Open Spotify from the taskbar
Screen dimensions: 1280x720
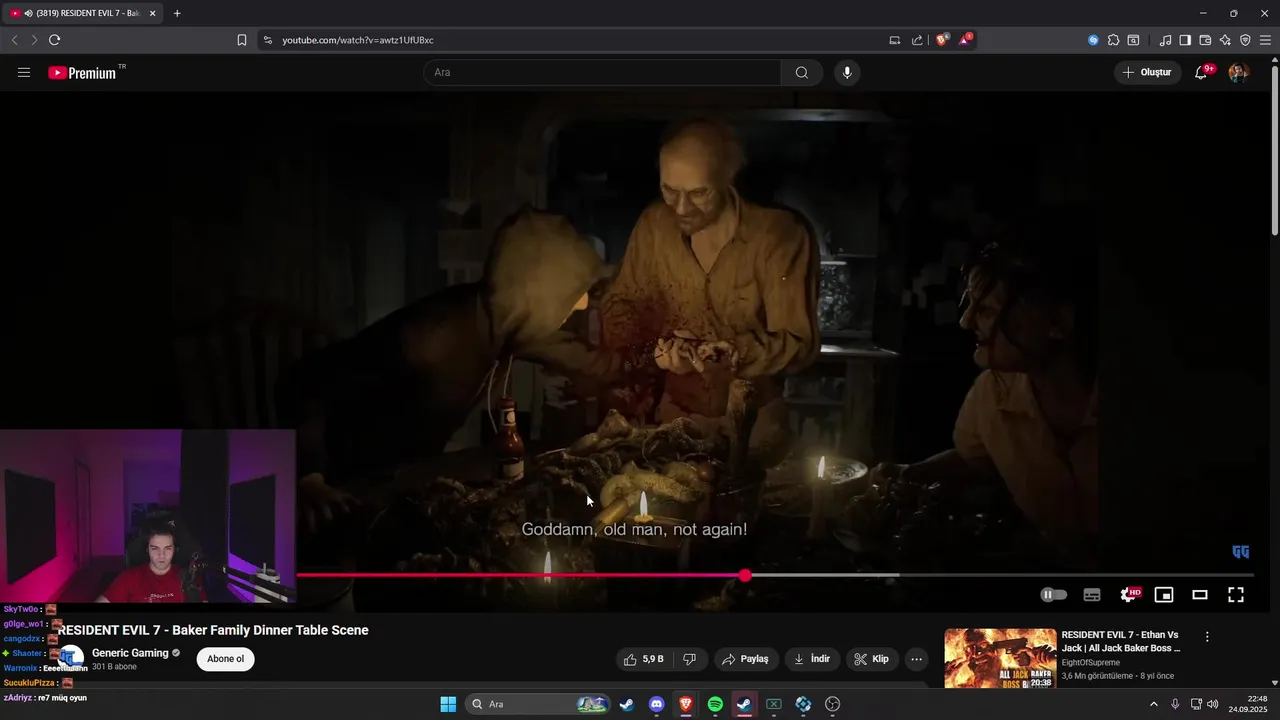point(715,704)
